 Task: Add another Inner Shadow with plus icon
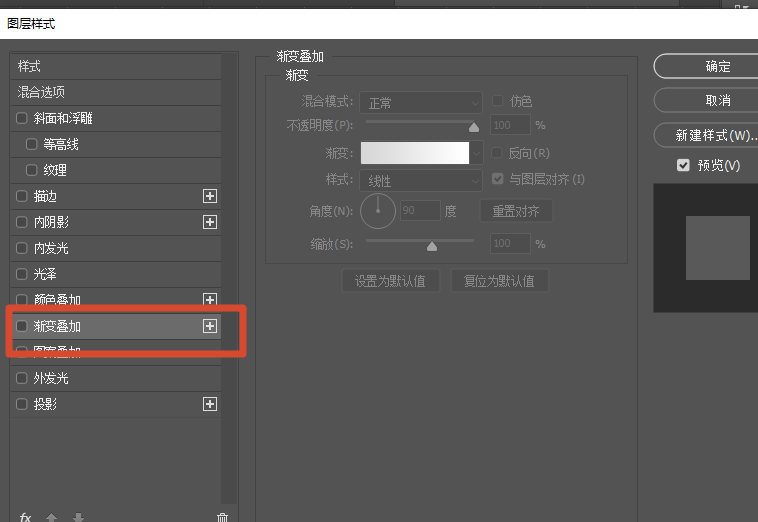coord(210,222)
